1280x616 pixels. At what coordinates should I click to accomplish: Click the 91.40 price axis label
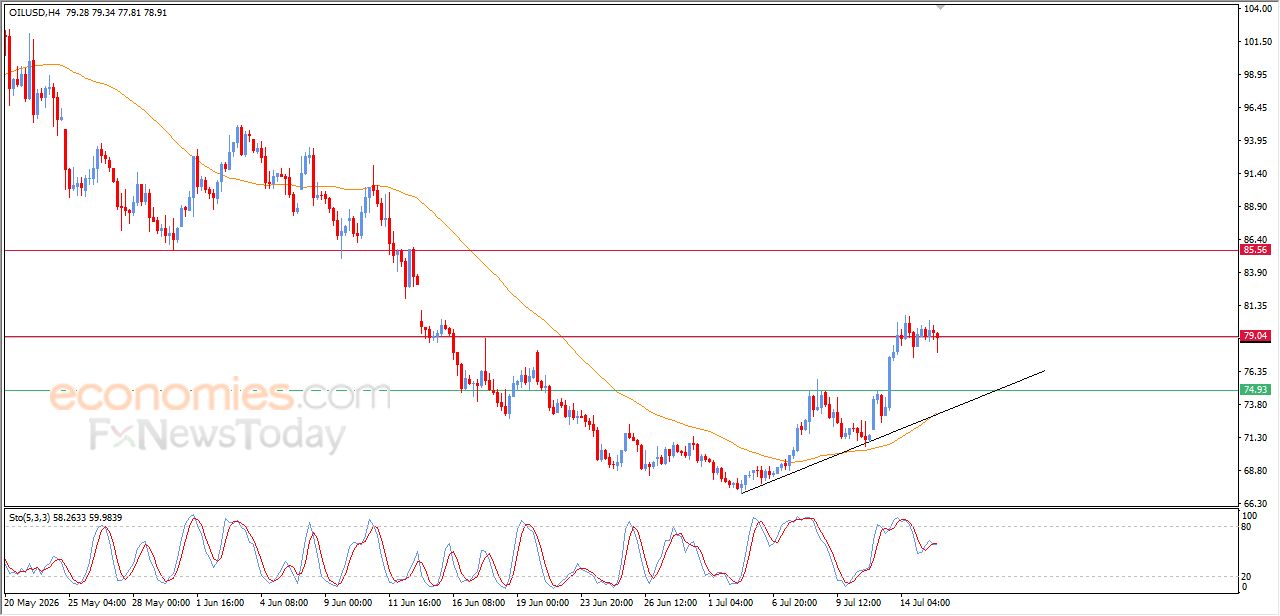coord(1256,174)
